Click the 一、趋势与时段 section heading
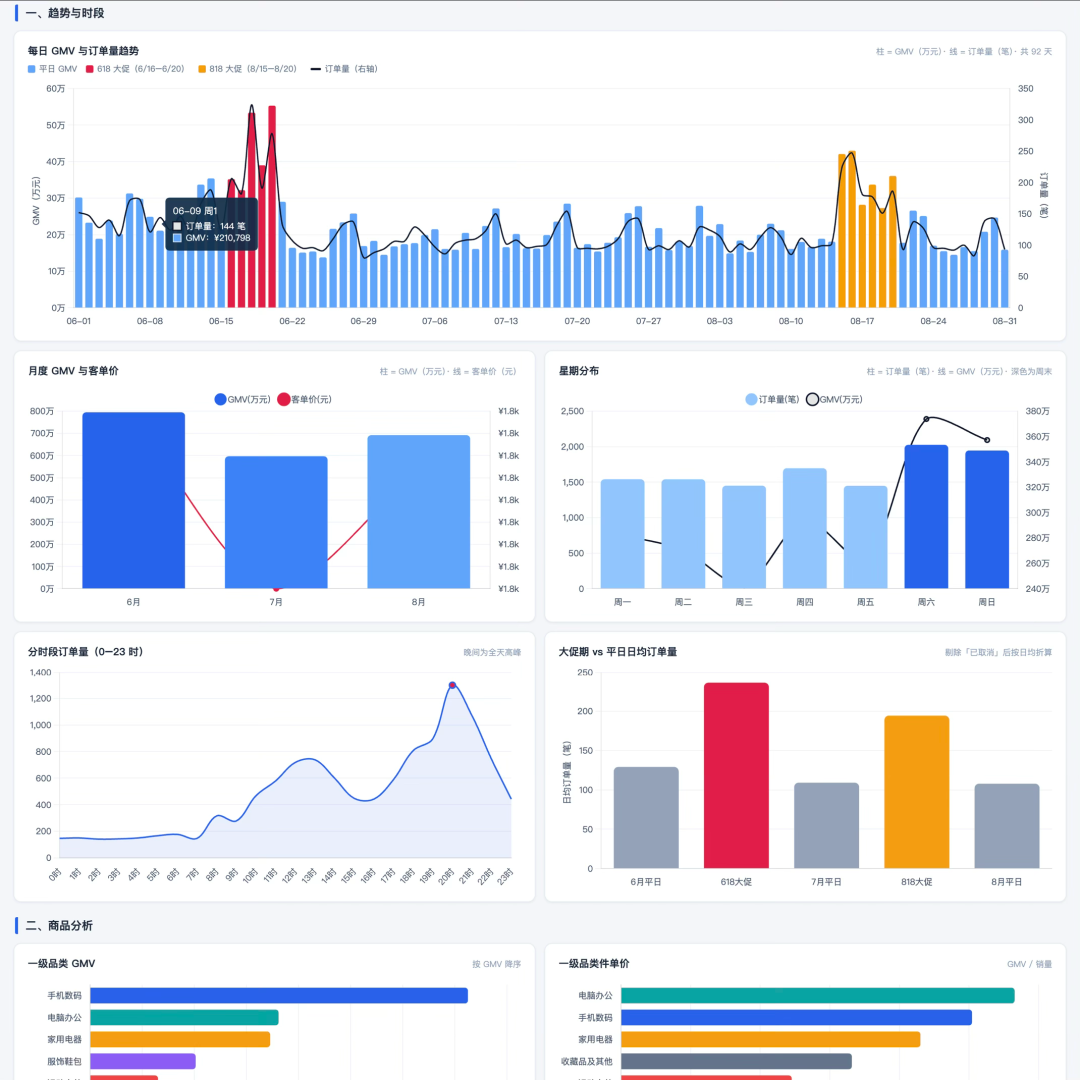1080x1080 pixels. coord(65,13)
